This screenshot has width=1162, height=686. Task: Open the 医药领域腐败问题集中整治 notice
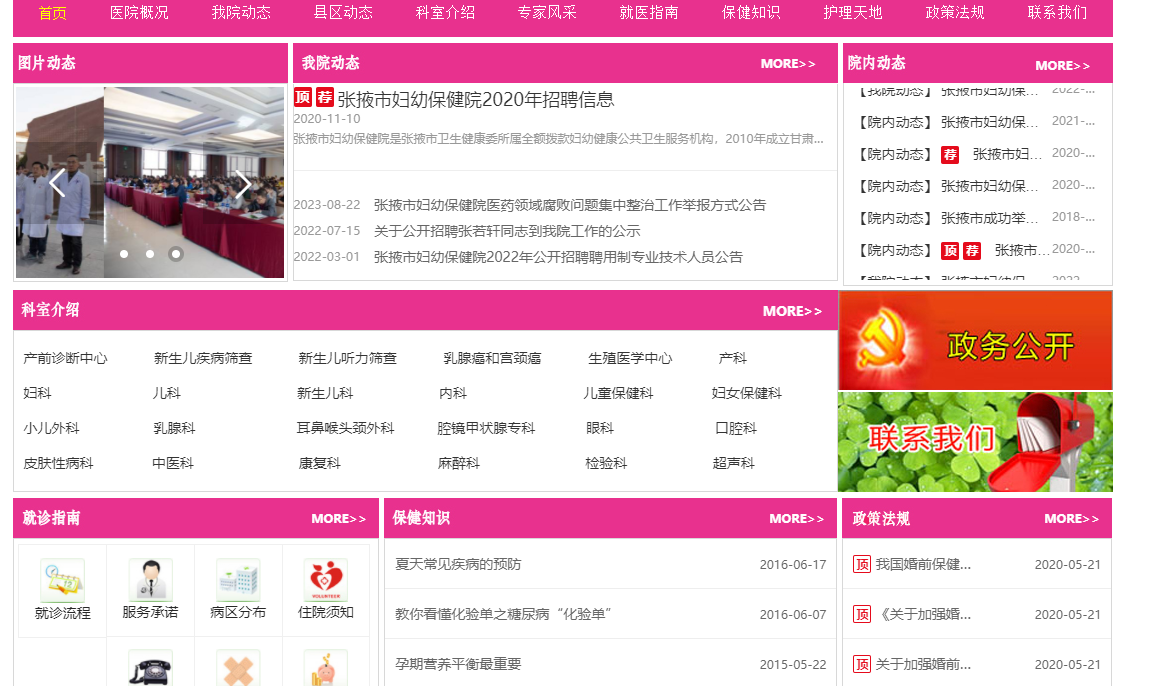pos(570,205)
